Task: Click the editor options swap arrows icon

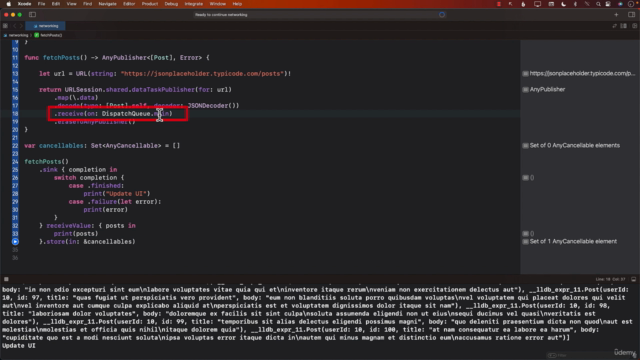Action: click(615, 26)
